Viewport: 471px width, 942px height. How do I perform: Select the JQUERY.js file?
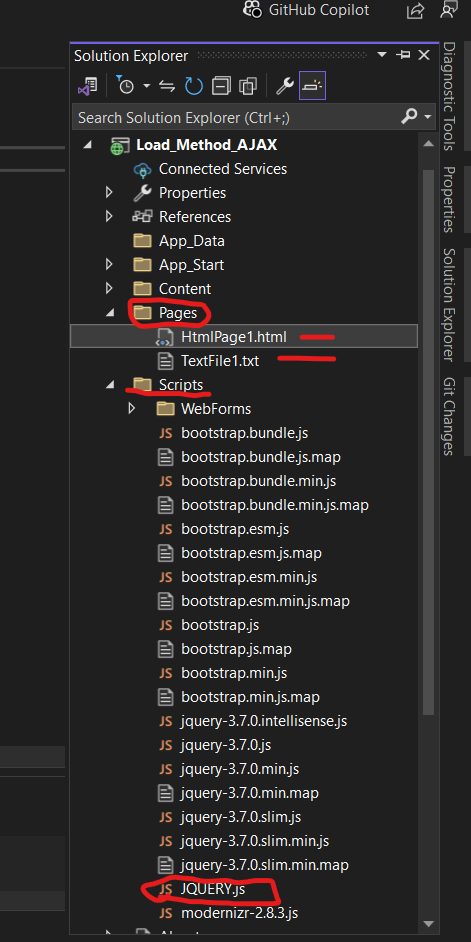213,890
